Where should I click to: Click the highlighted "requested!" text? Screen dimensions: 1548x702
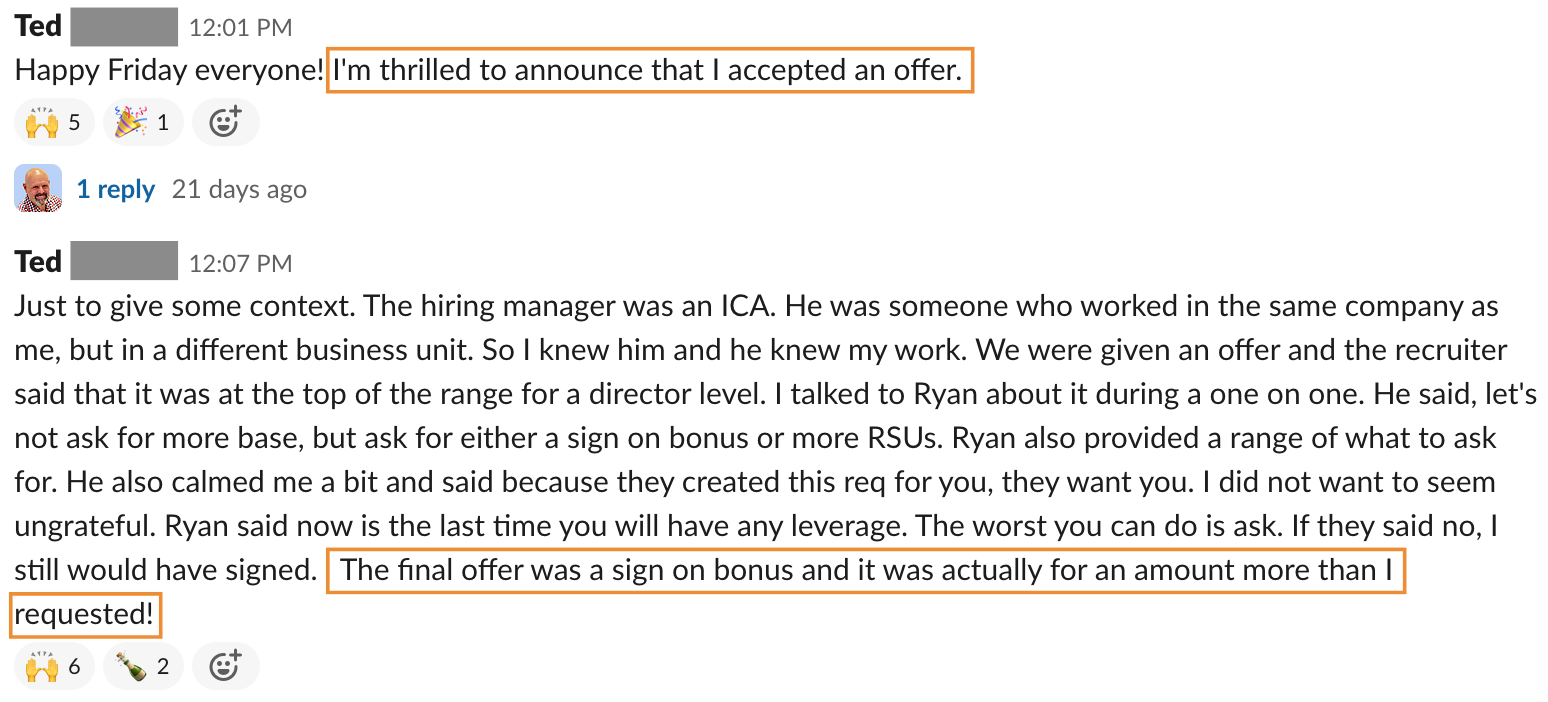[84, 615]
